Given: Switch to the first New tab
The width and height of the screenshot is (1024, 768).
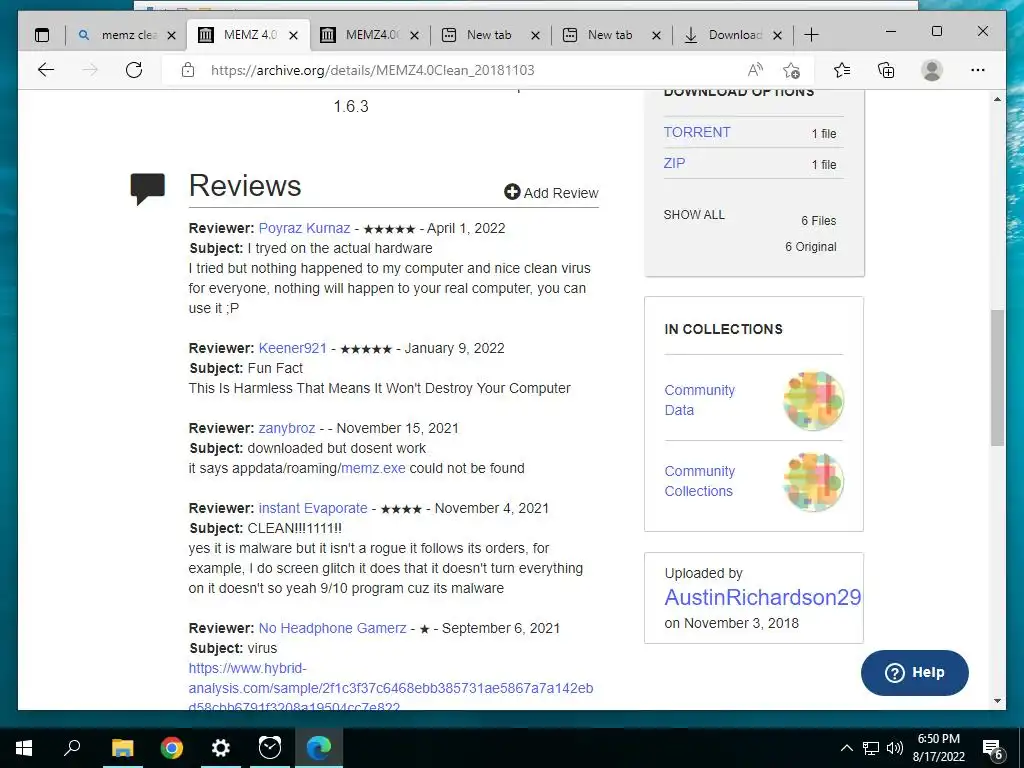Looking at the screenshot, I should pos(490,35).
